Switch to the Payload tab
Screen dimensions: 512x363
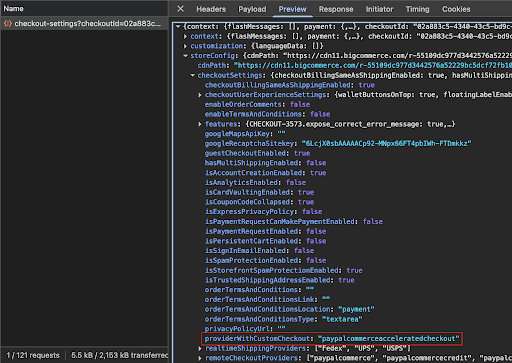pyautogui.click(x=252, y=9)
